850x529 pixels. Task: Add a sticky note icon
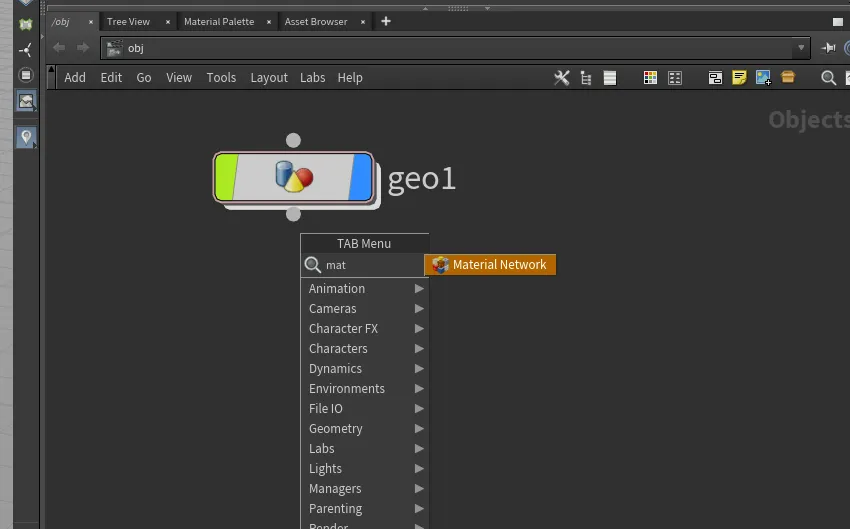coord(739,78)
